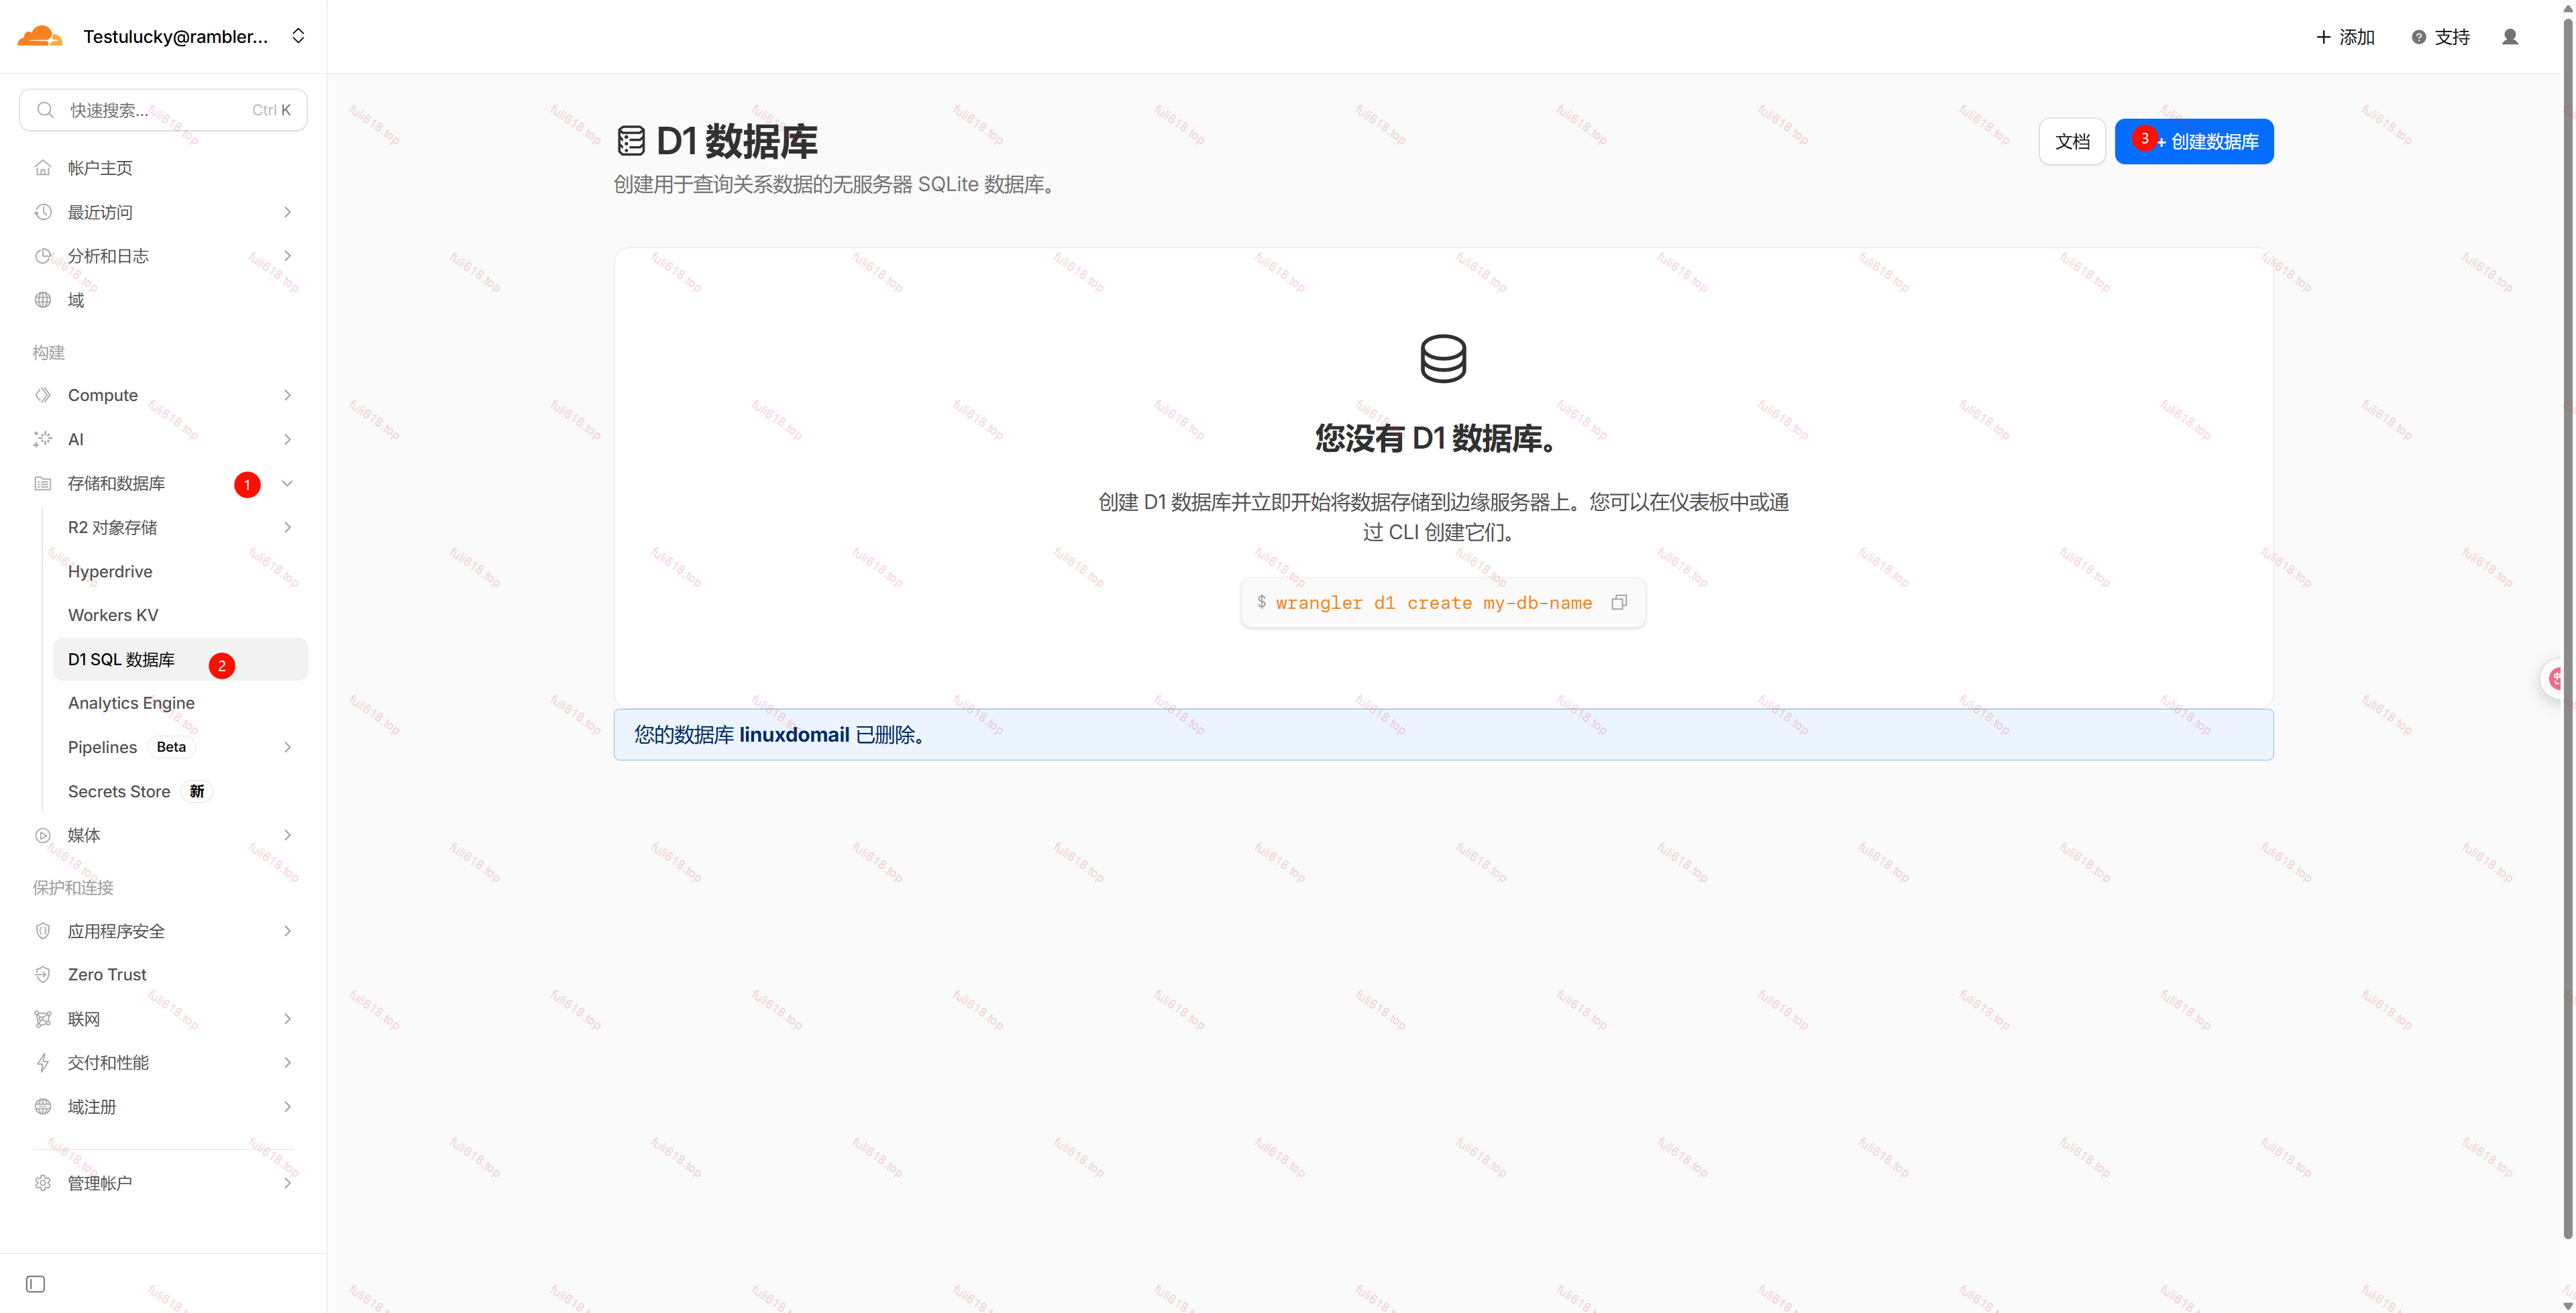Click the 域 globe icon

click(x=43, y=300)
